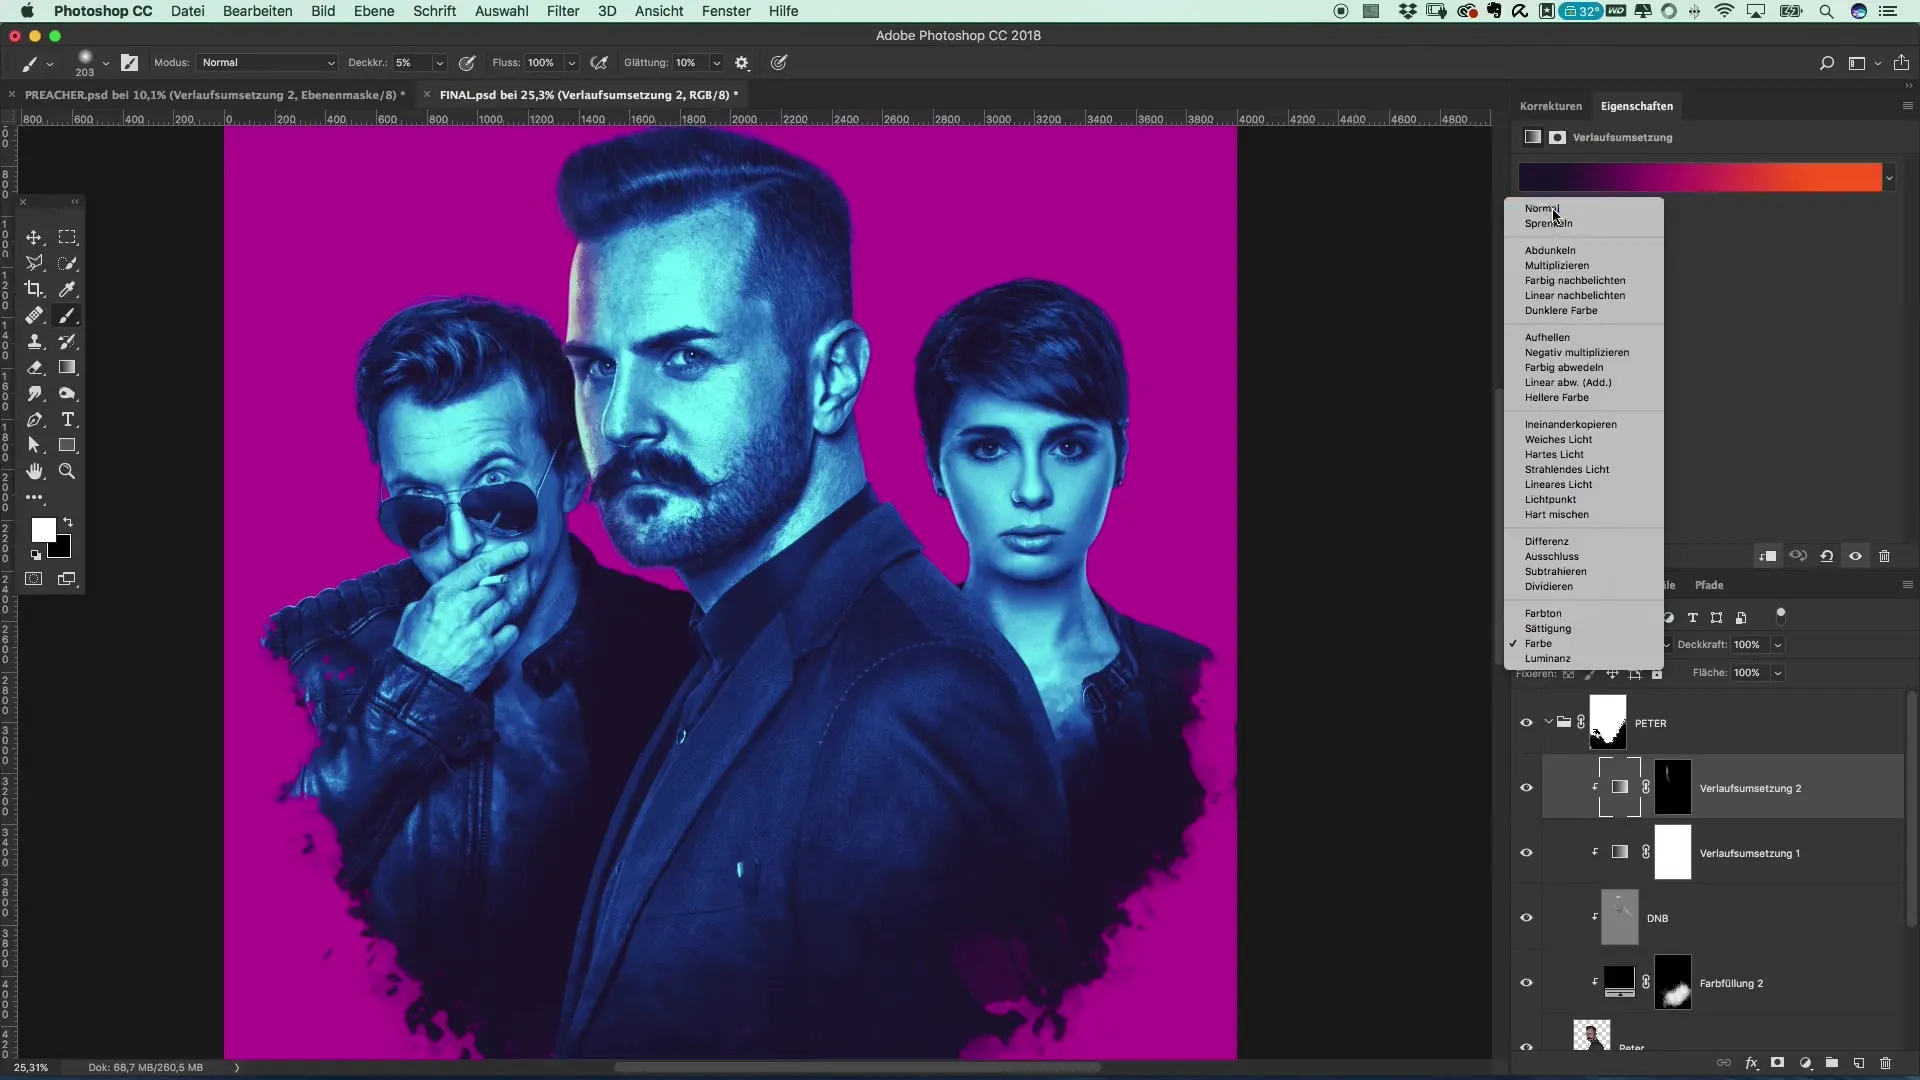Open the Filter menu

[x=563, y=11]
